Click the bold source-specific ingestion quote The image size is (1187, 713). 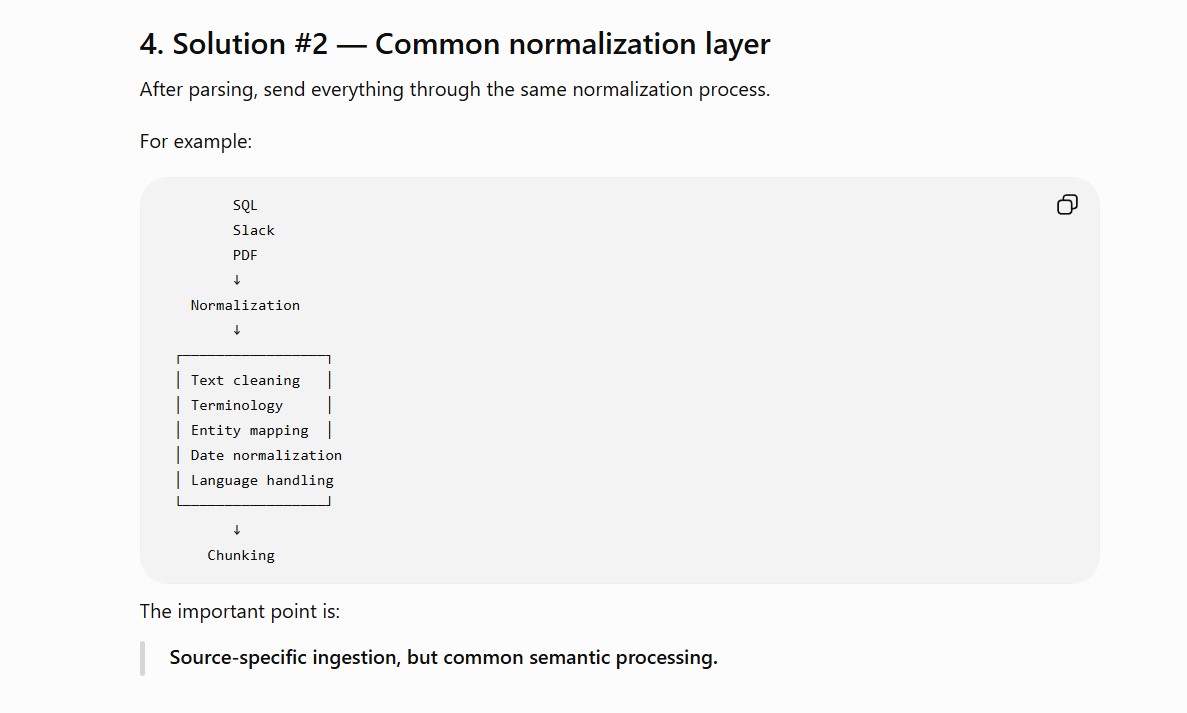click(x=444, y=657)
